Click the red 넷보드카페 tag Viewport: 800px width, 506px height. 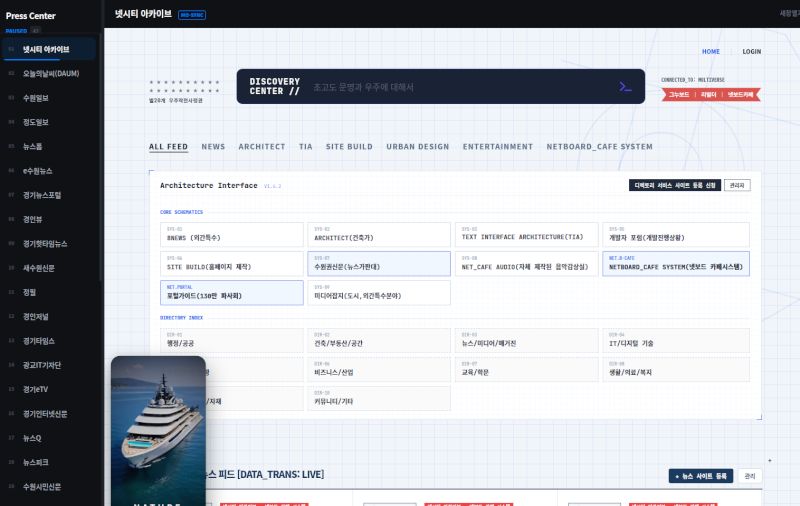(742, 94)
